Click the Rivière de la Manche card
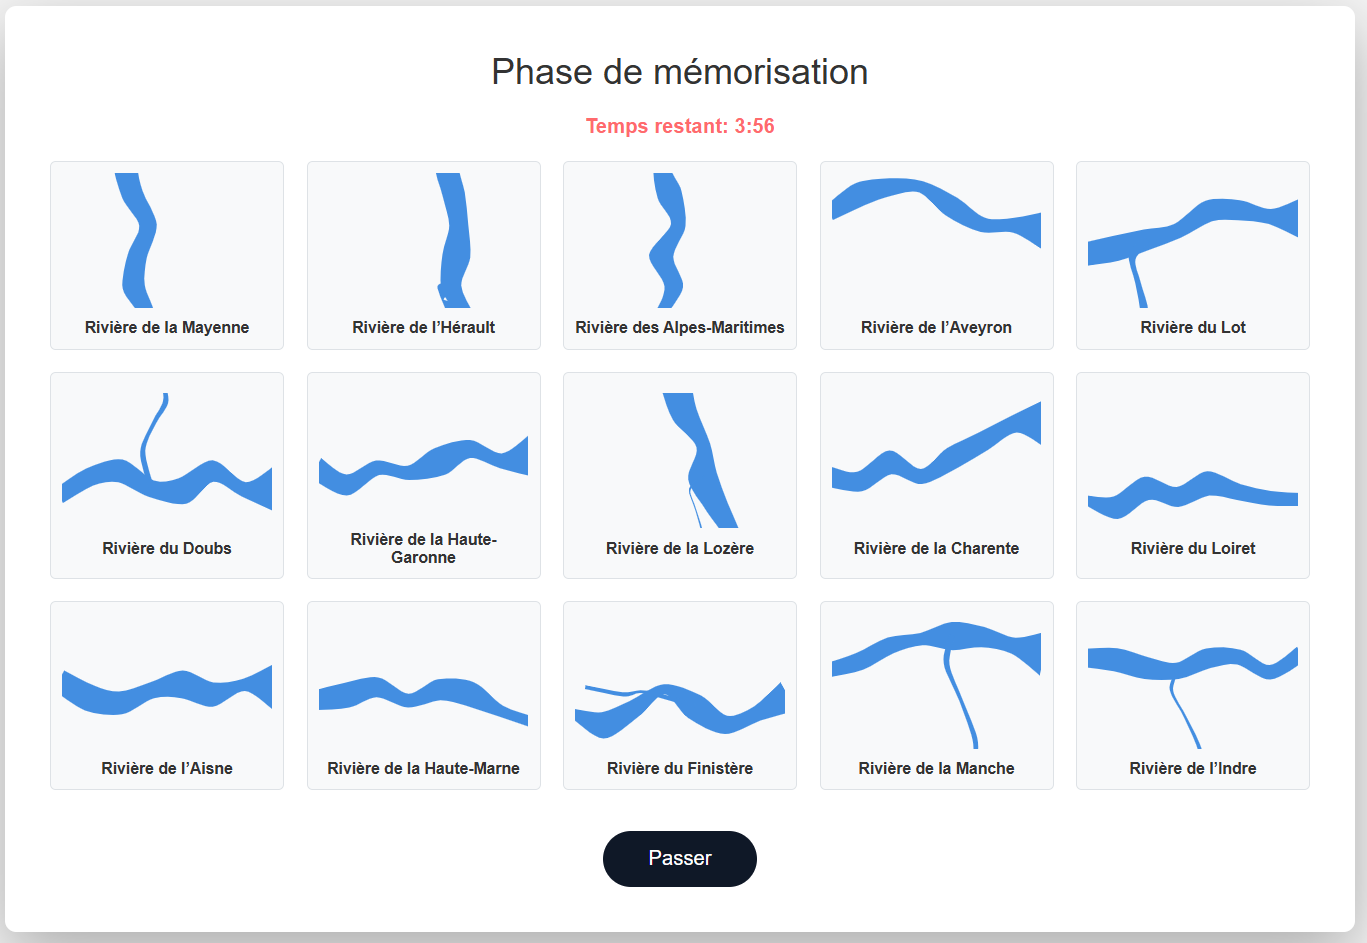Screen dimensions: 1367x943 pyautogui.click(x=936, y=695)
